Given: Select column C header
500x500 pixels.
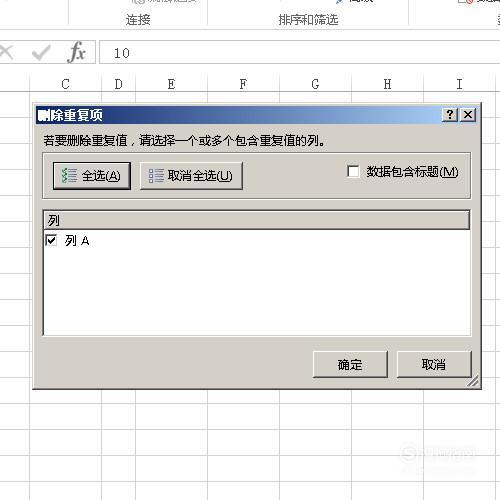Looking at the screenshot, I should click(x=65, y=84).
